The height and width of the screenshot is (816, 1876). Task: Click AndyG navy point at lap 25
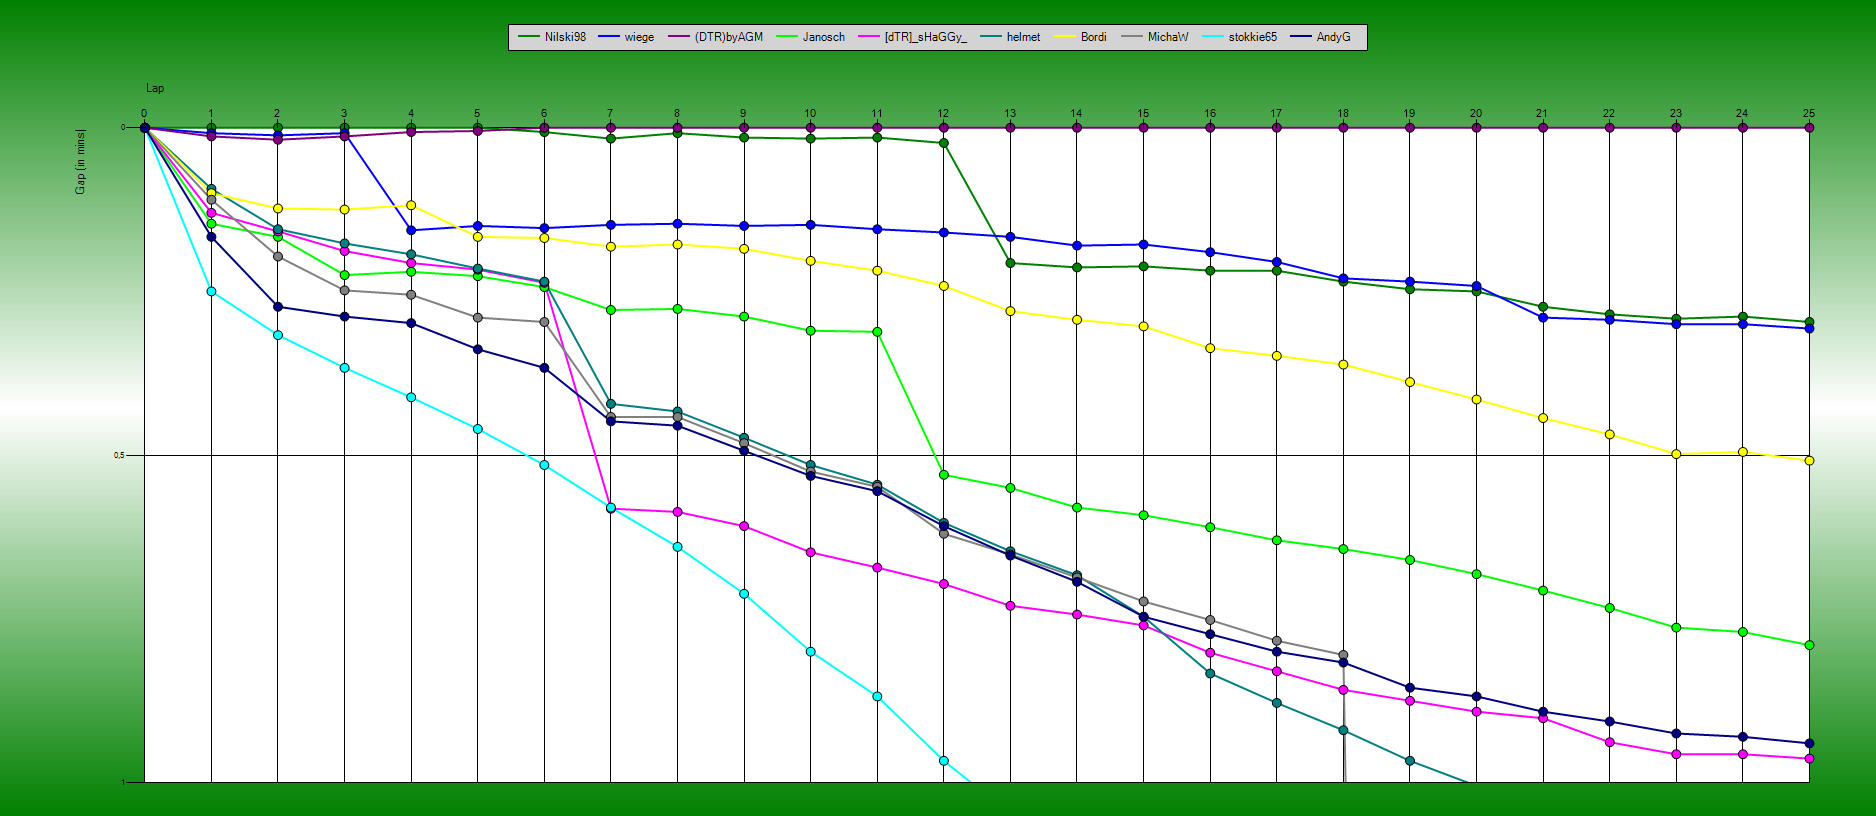(x=1809, y=743)
